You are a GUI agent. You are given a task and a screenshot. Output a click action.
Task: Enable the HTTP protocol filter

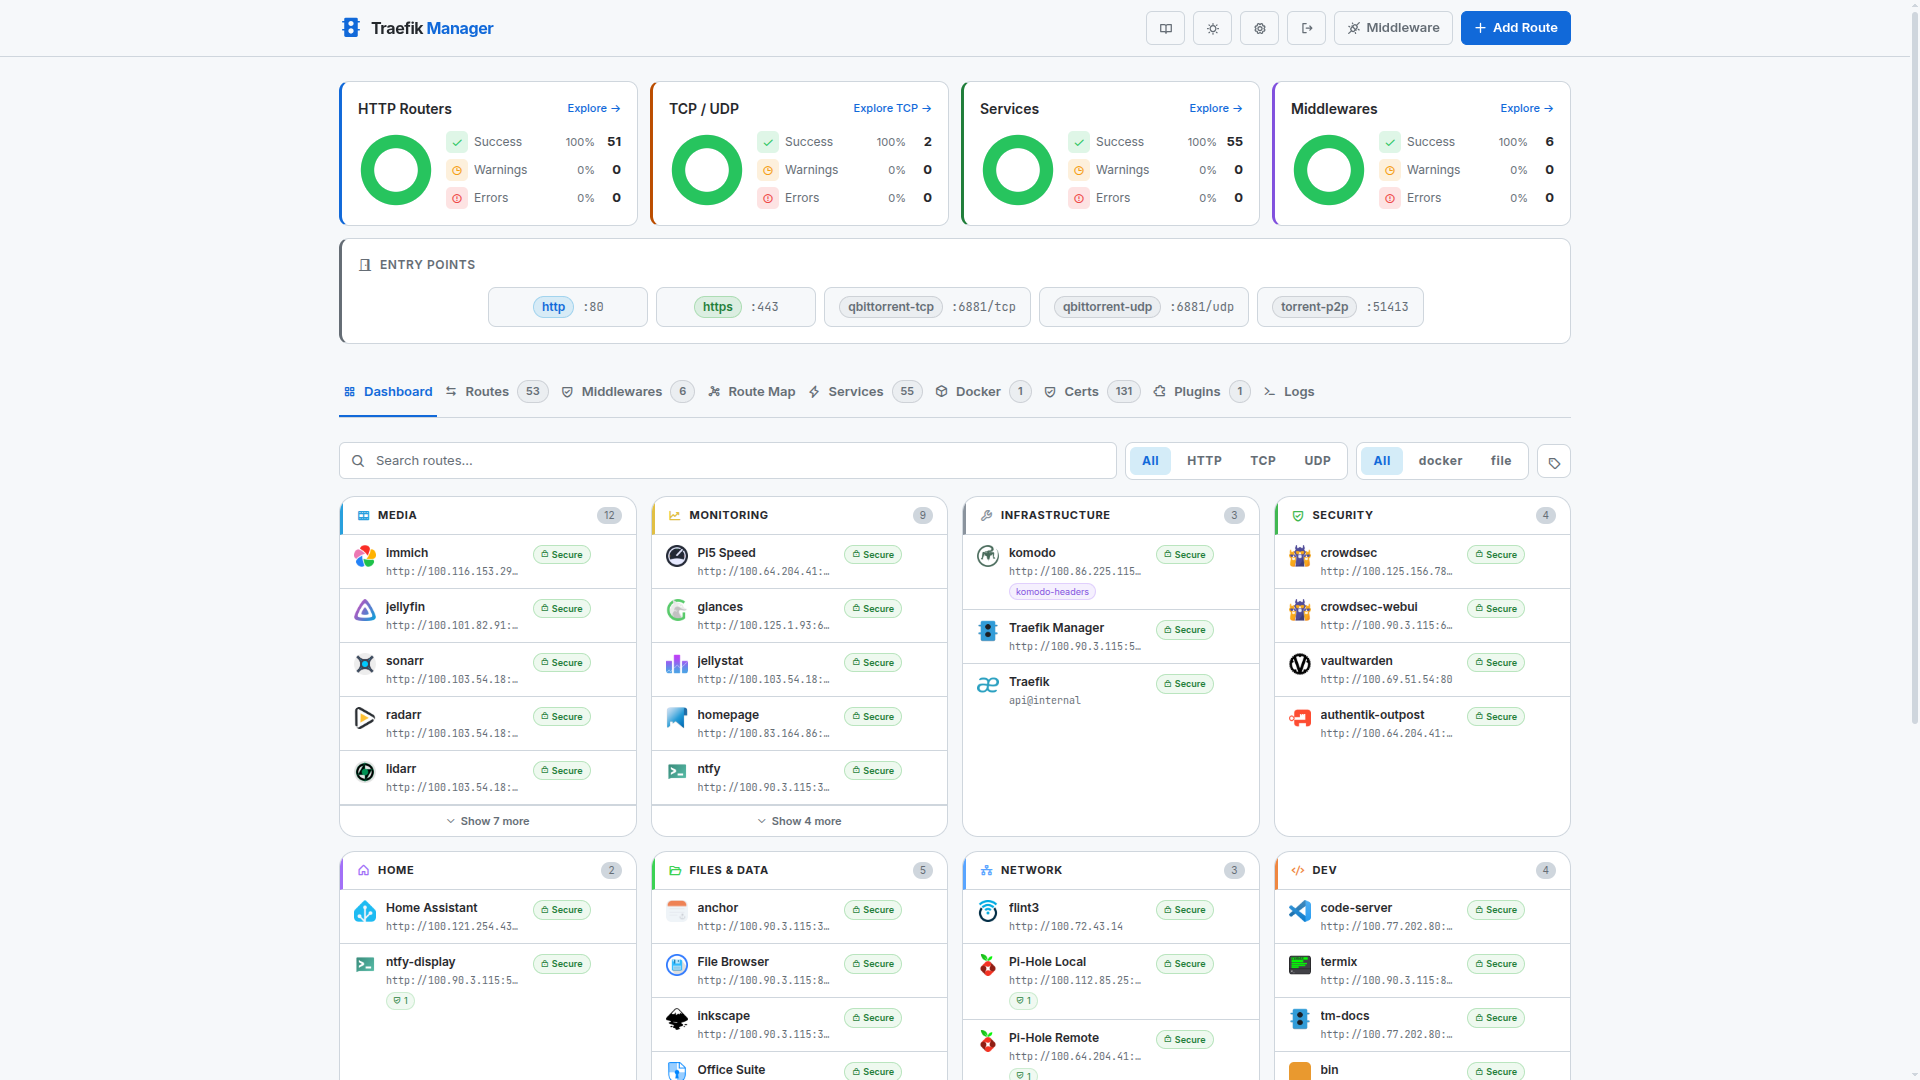click(x=1204, y=461)
